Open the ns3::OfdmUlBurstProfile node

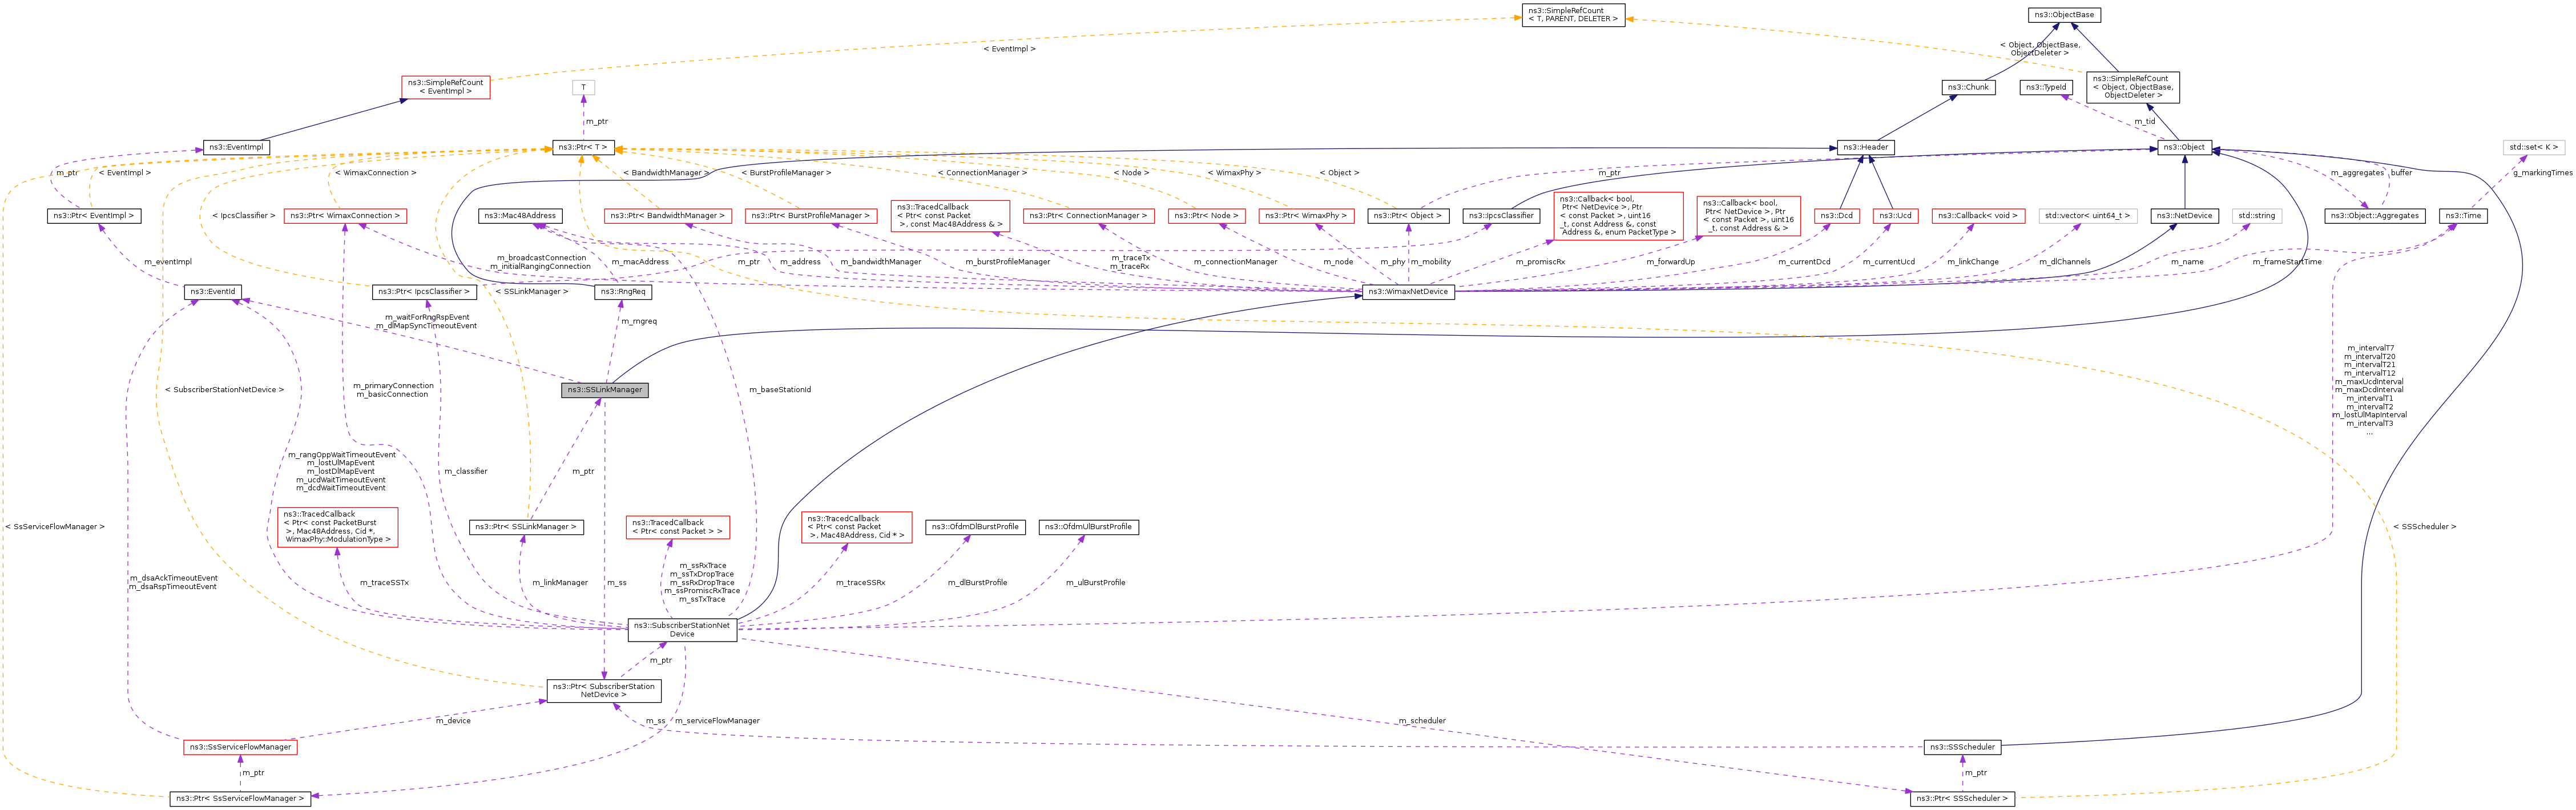(x=1089, y=527)
